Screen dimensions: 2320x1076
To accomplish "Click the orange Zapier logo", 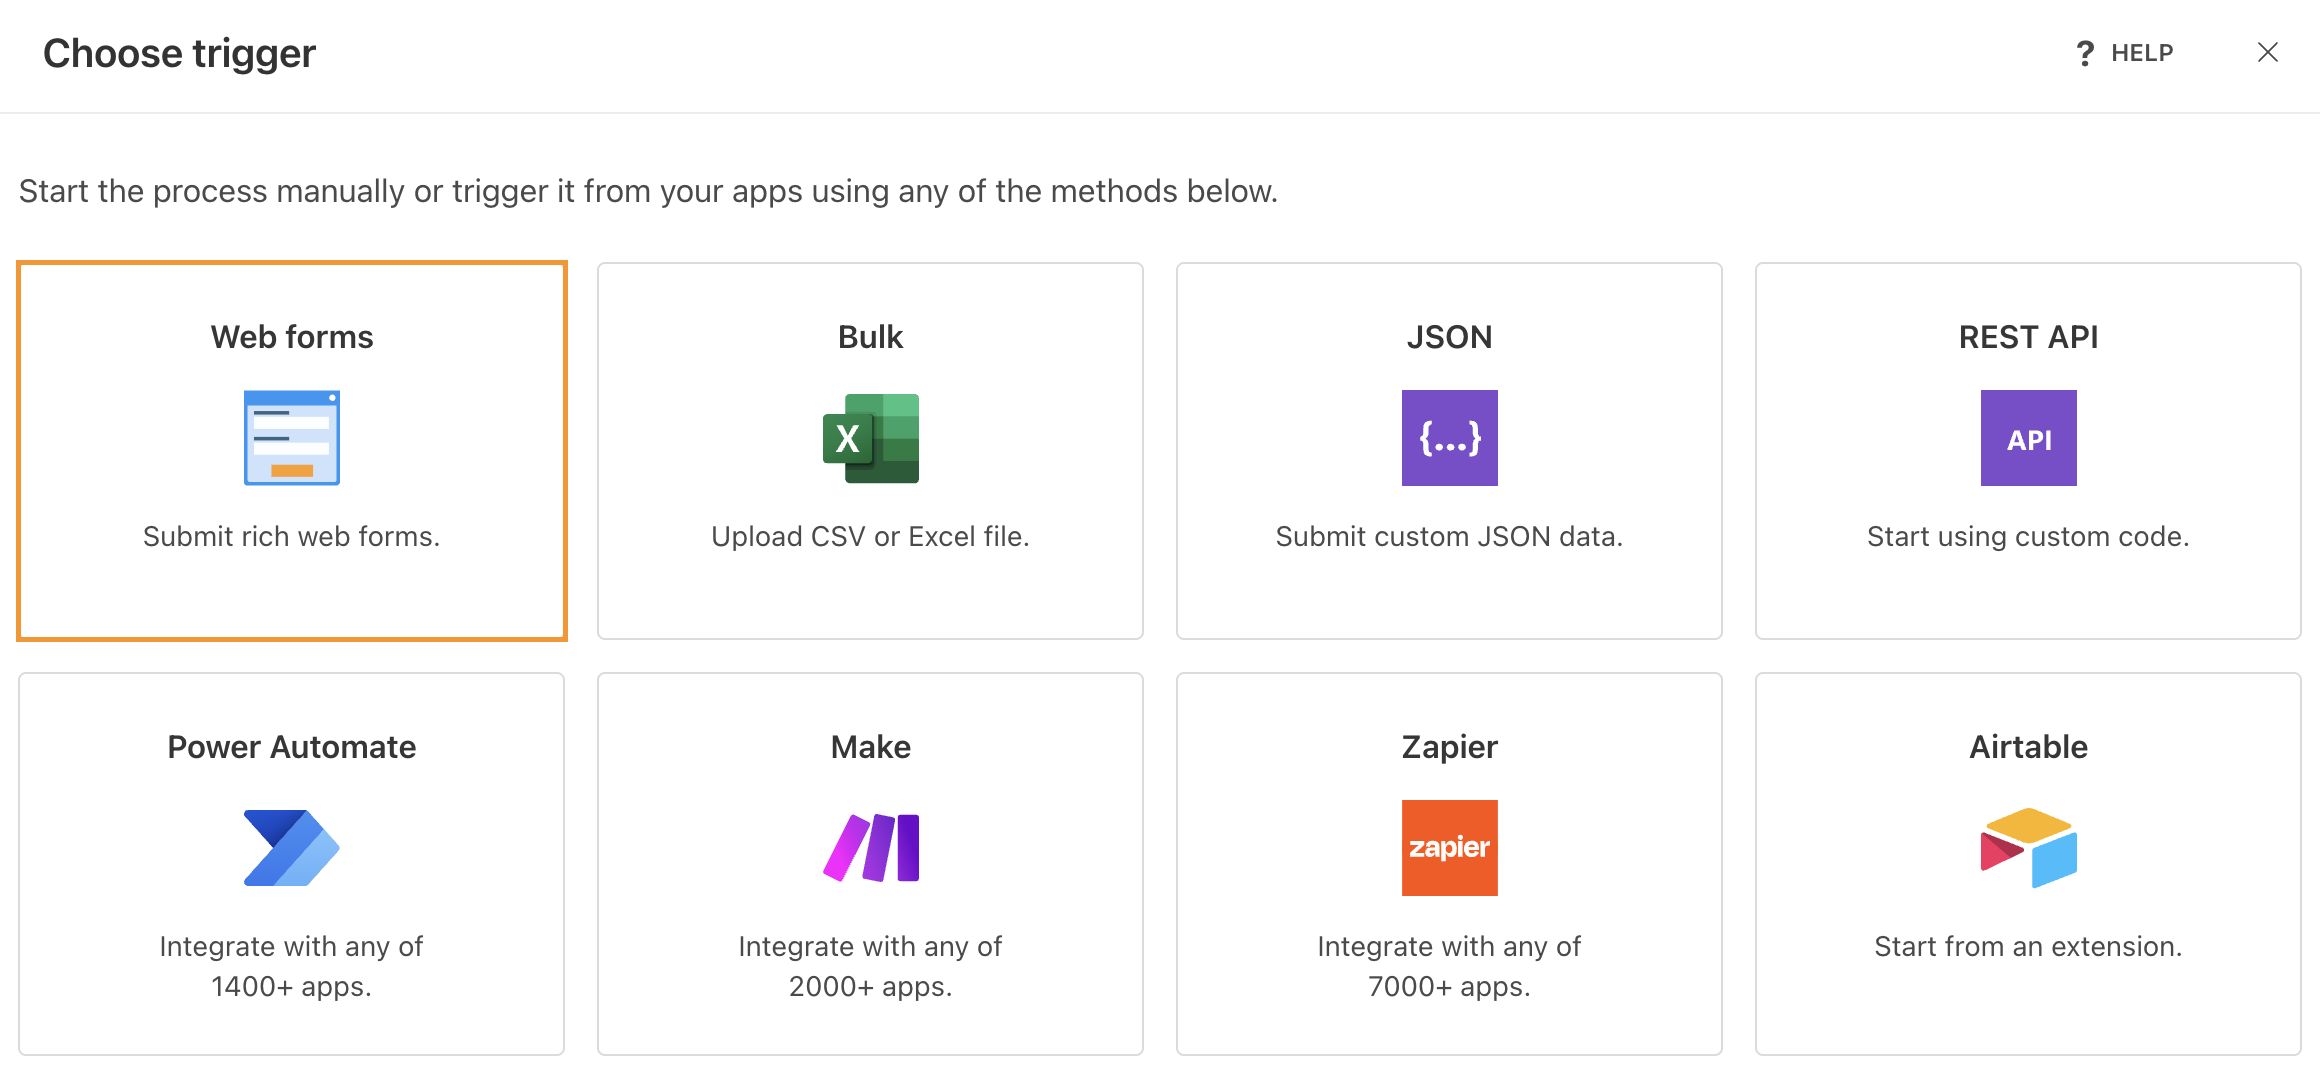I will 1449,848.
